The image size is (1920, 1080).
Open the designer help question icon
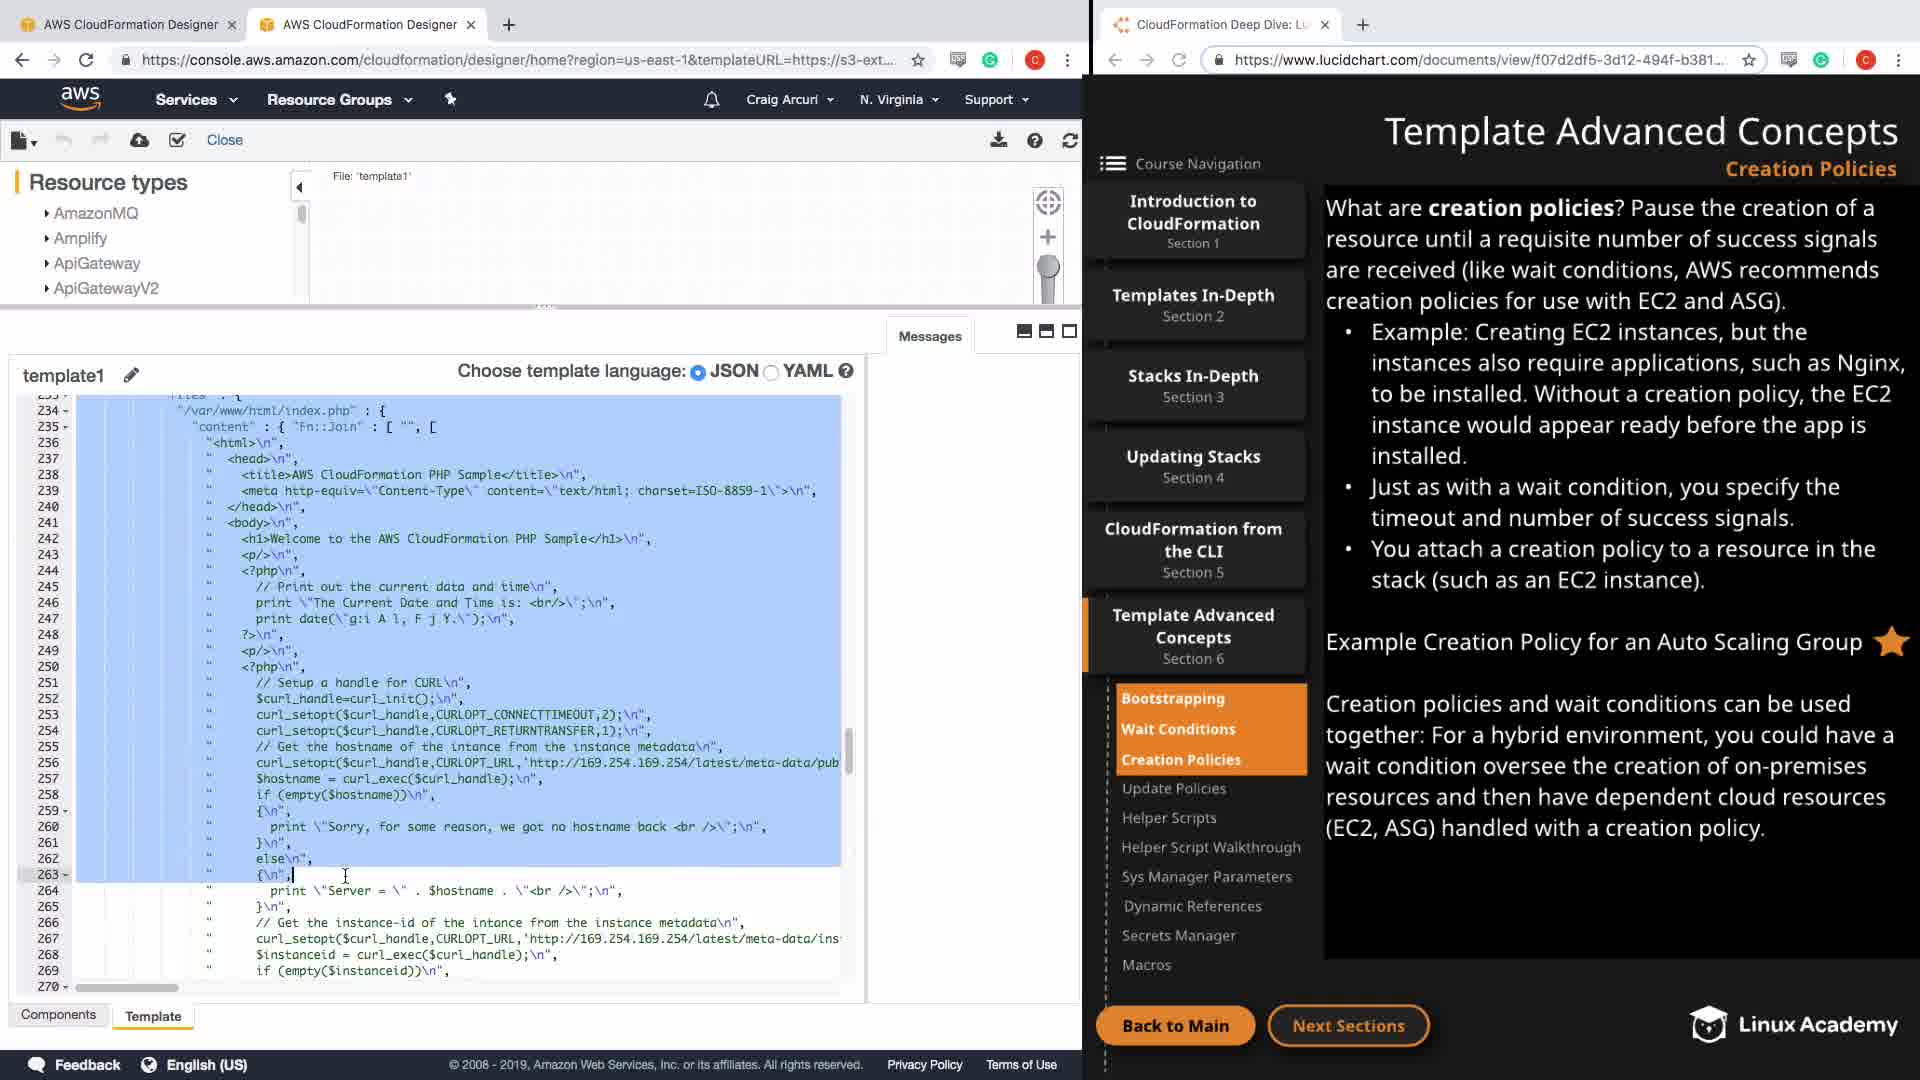tap(1035, 141)
